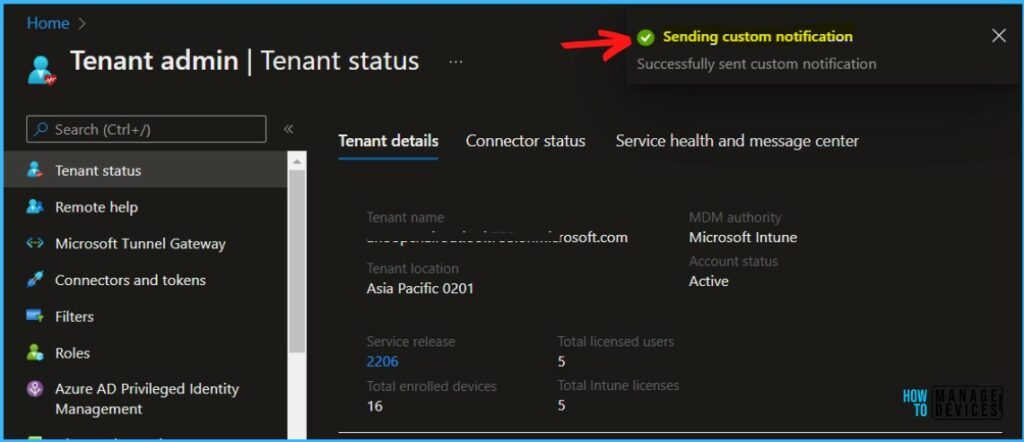
Task: Click the Roles sidebar icon
Action: 35,353
